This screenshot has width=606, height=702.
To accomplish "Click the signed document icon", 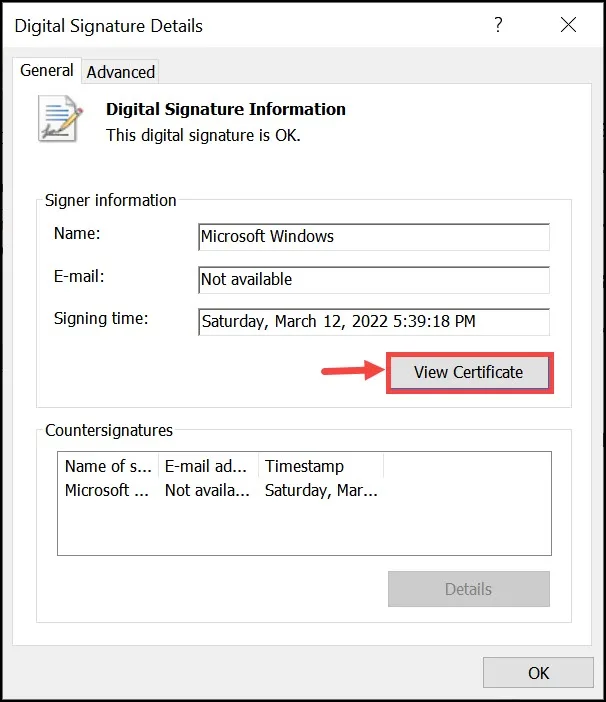I will point(60,119).
